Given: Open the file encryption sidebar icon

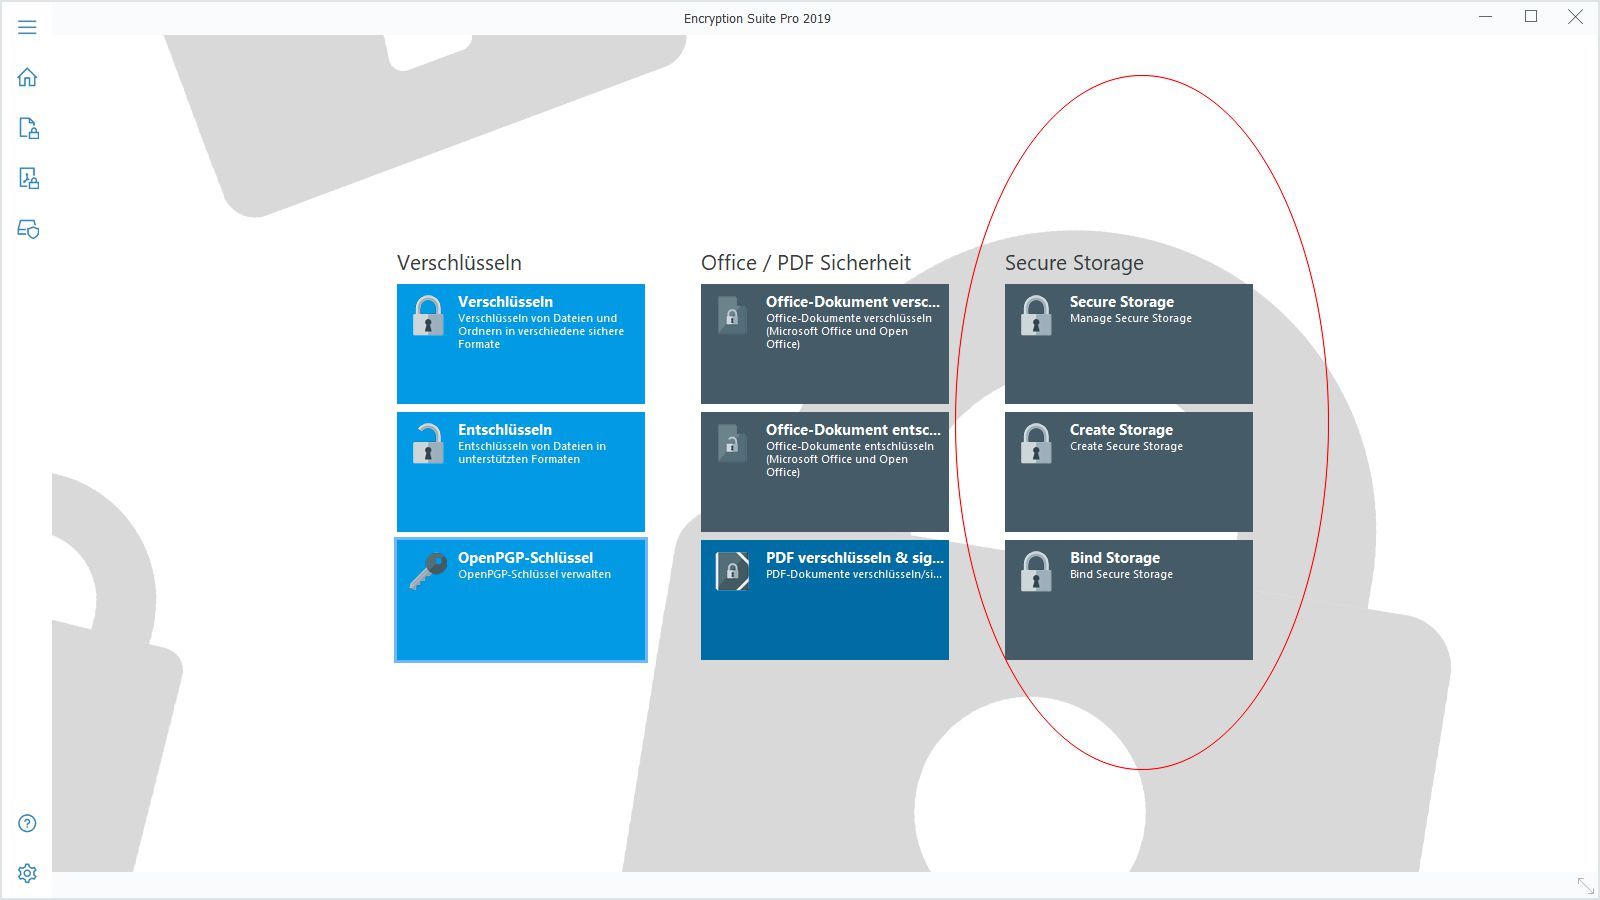Looking at the screenshot, I should point(28,128).
